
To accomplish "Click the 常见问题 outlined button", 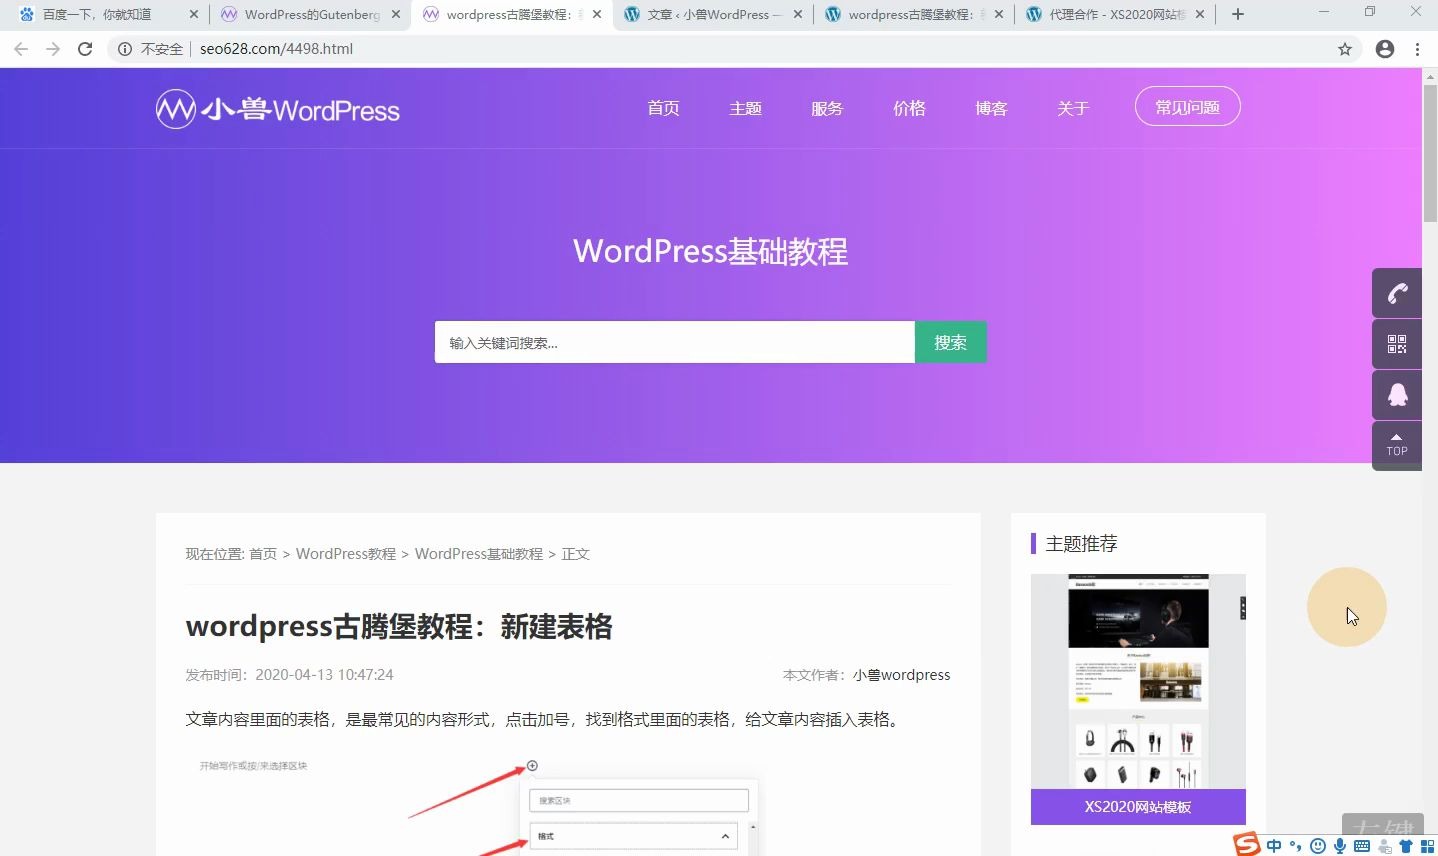I will tap(1188, 107).
